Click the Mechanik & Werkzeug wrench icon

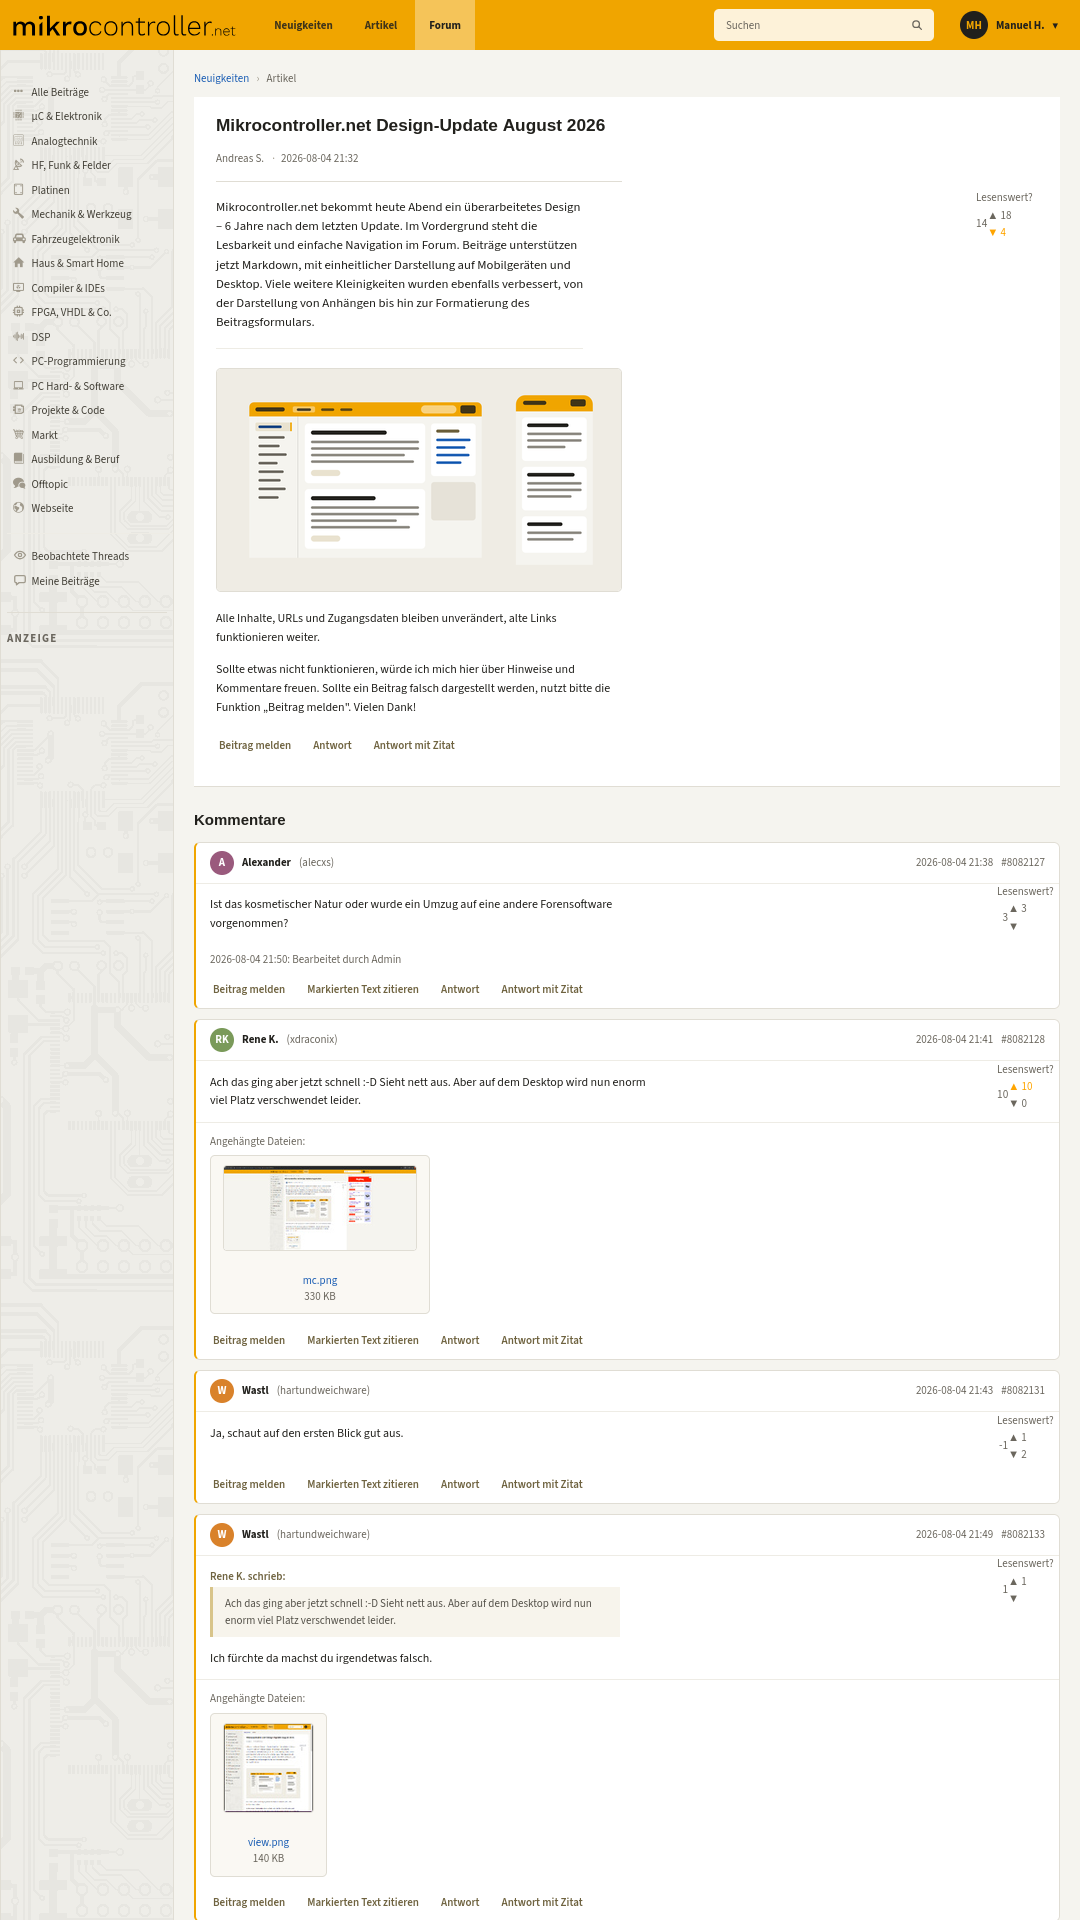tap(18, 214)
